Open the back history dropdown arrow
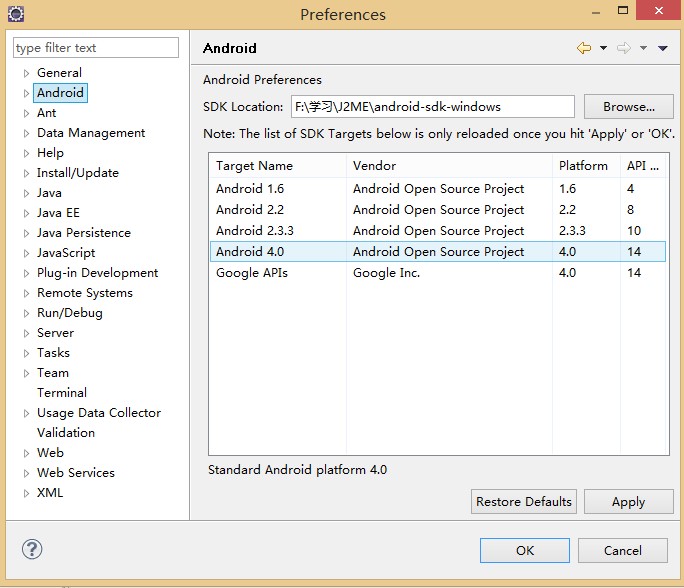This screenshot has width=684, height=588. [603, 48]
